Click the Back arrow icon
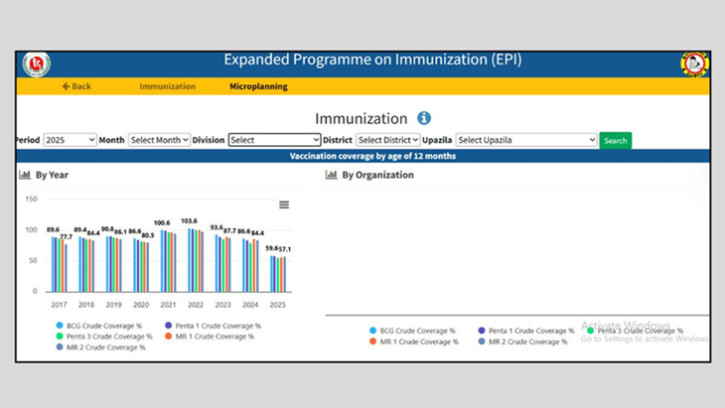725x408 pixels. click(x=66, y=87)
